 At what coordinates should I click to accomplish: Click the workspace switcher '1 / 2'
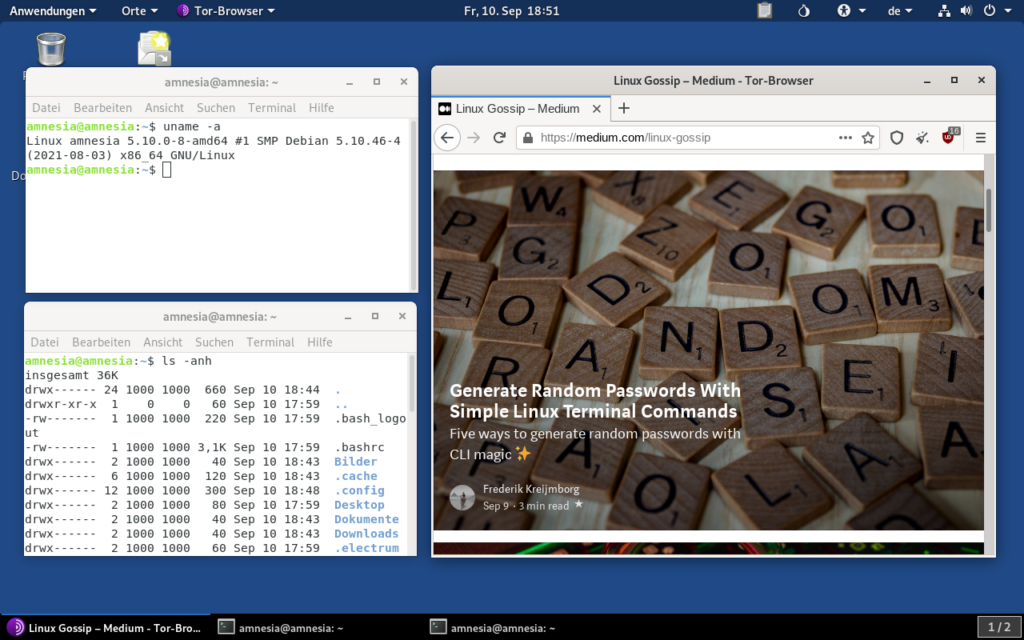pos(999,628)
